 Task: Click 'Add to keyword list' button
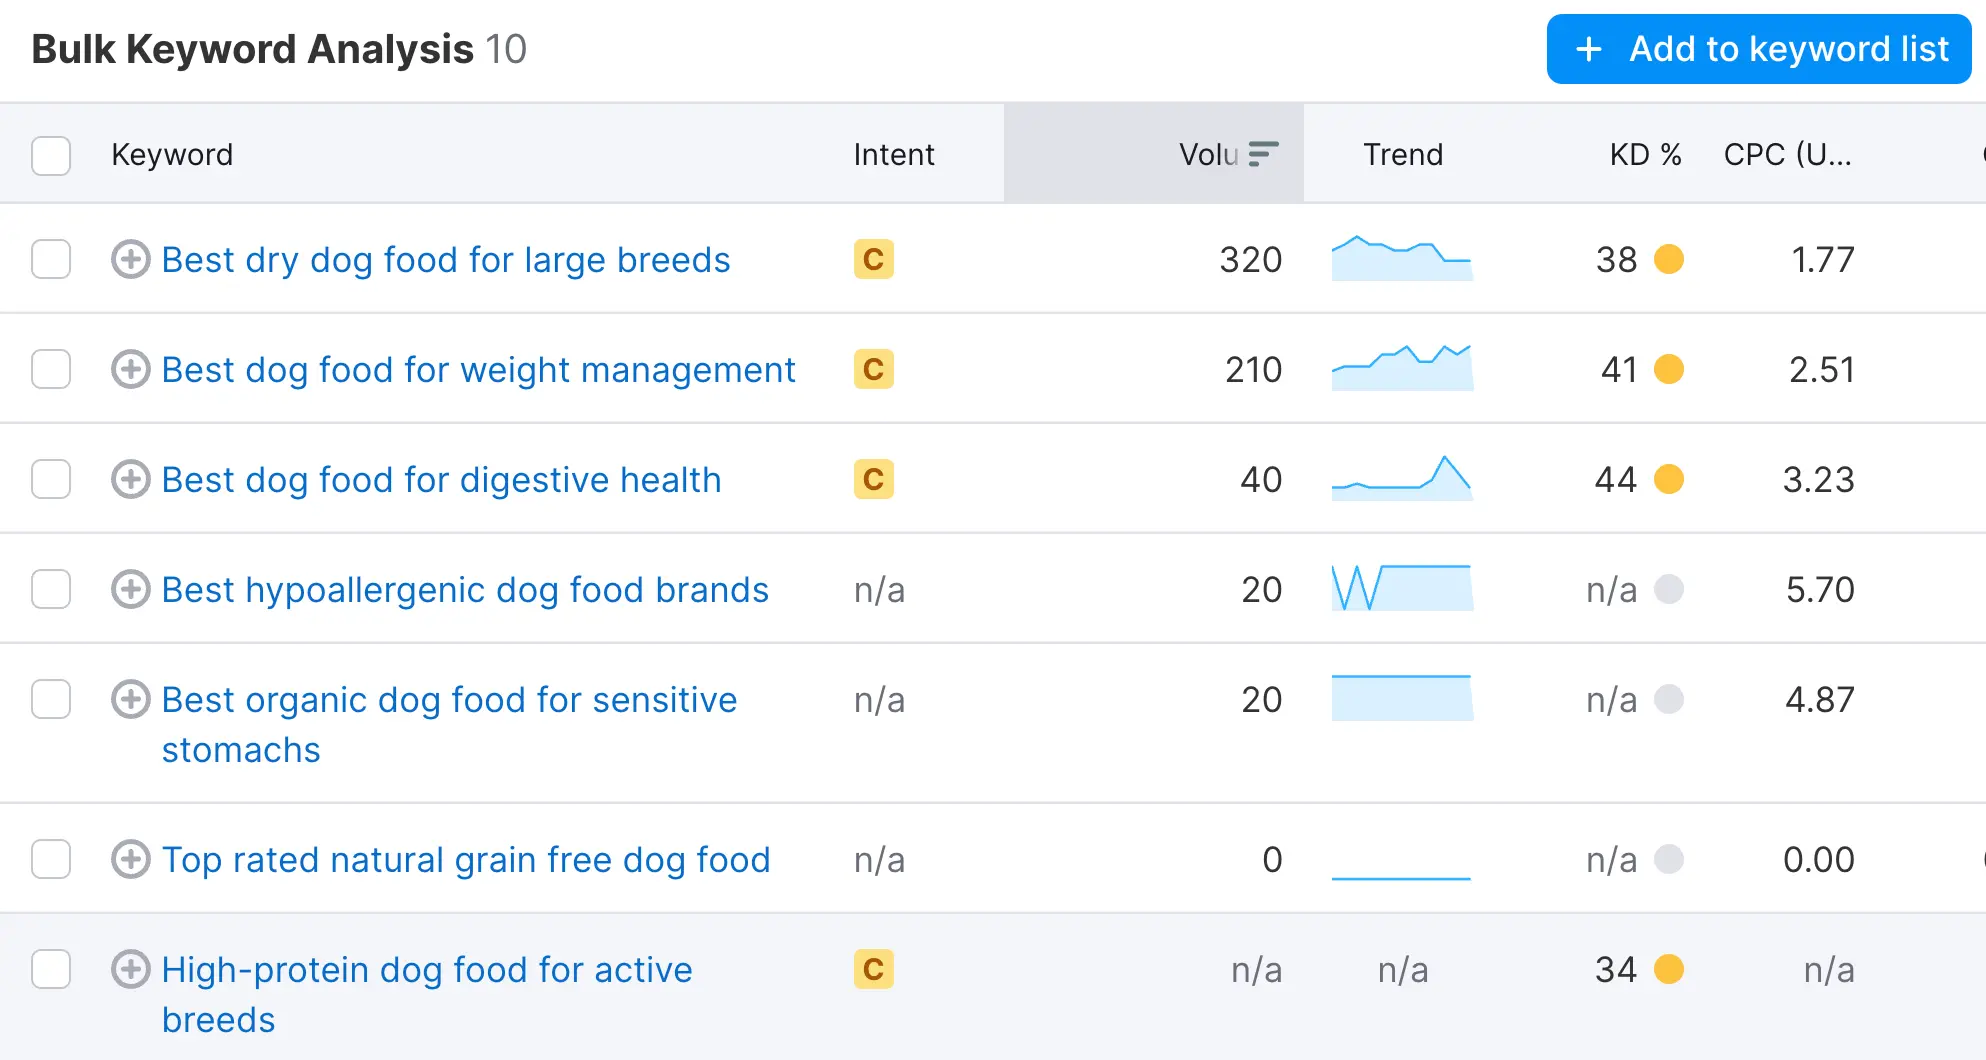[x=1758, y=49]
